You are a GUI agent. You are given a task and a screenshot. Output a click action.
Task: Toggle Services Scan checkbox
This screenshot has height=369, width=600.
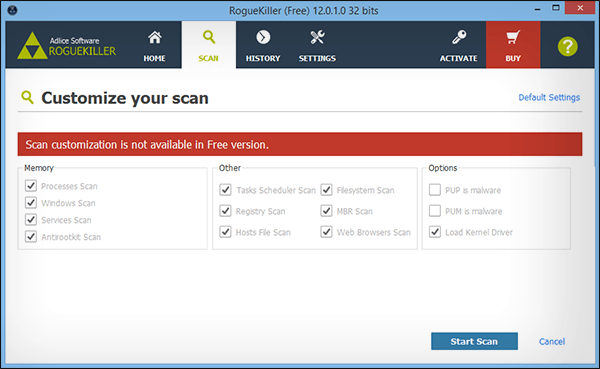pos(31,220)
